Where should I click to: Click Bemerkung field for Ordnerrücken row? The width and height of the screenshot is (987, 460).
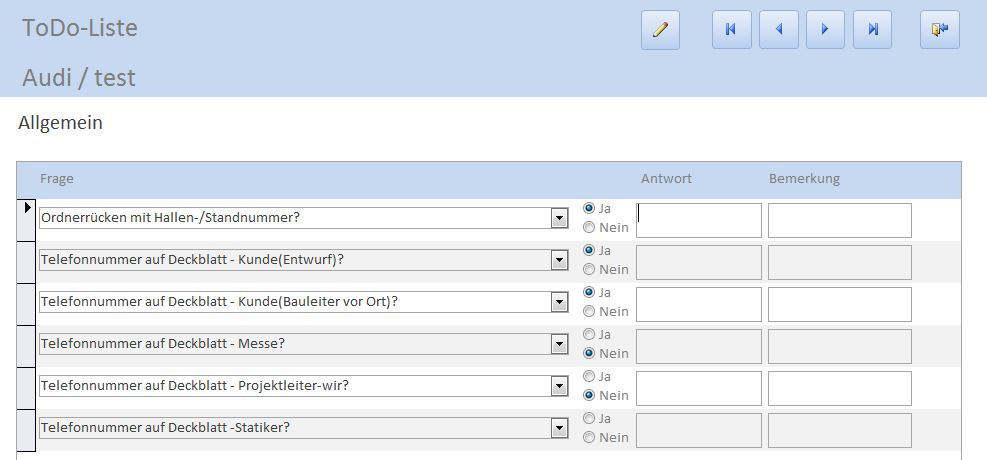[839, 220]
